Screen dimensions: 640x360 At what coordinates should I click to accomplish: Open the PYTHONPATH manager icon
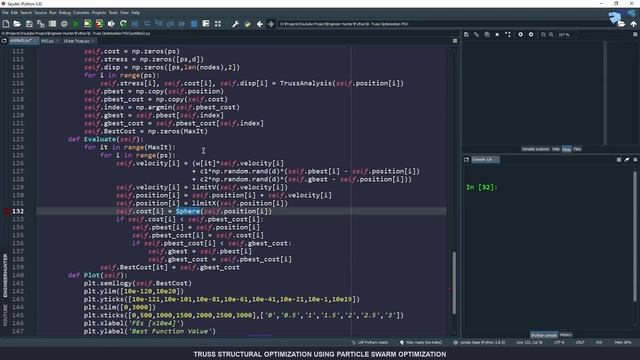(247, 24)
